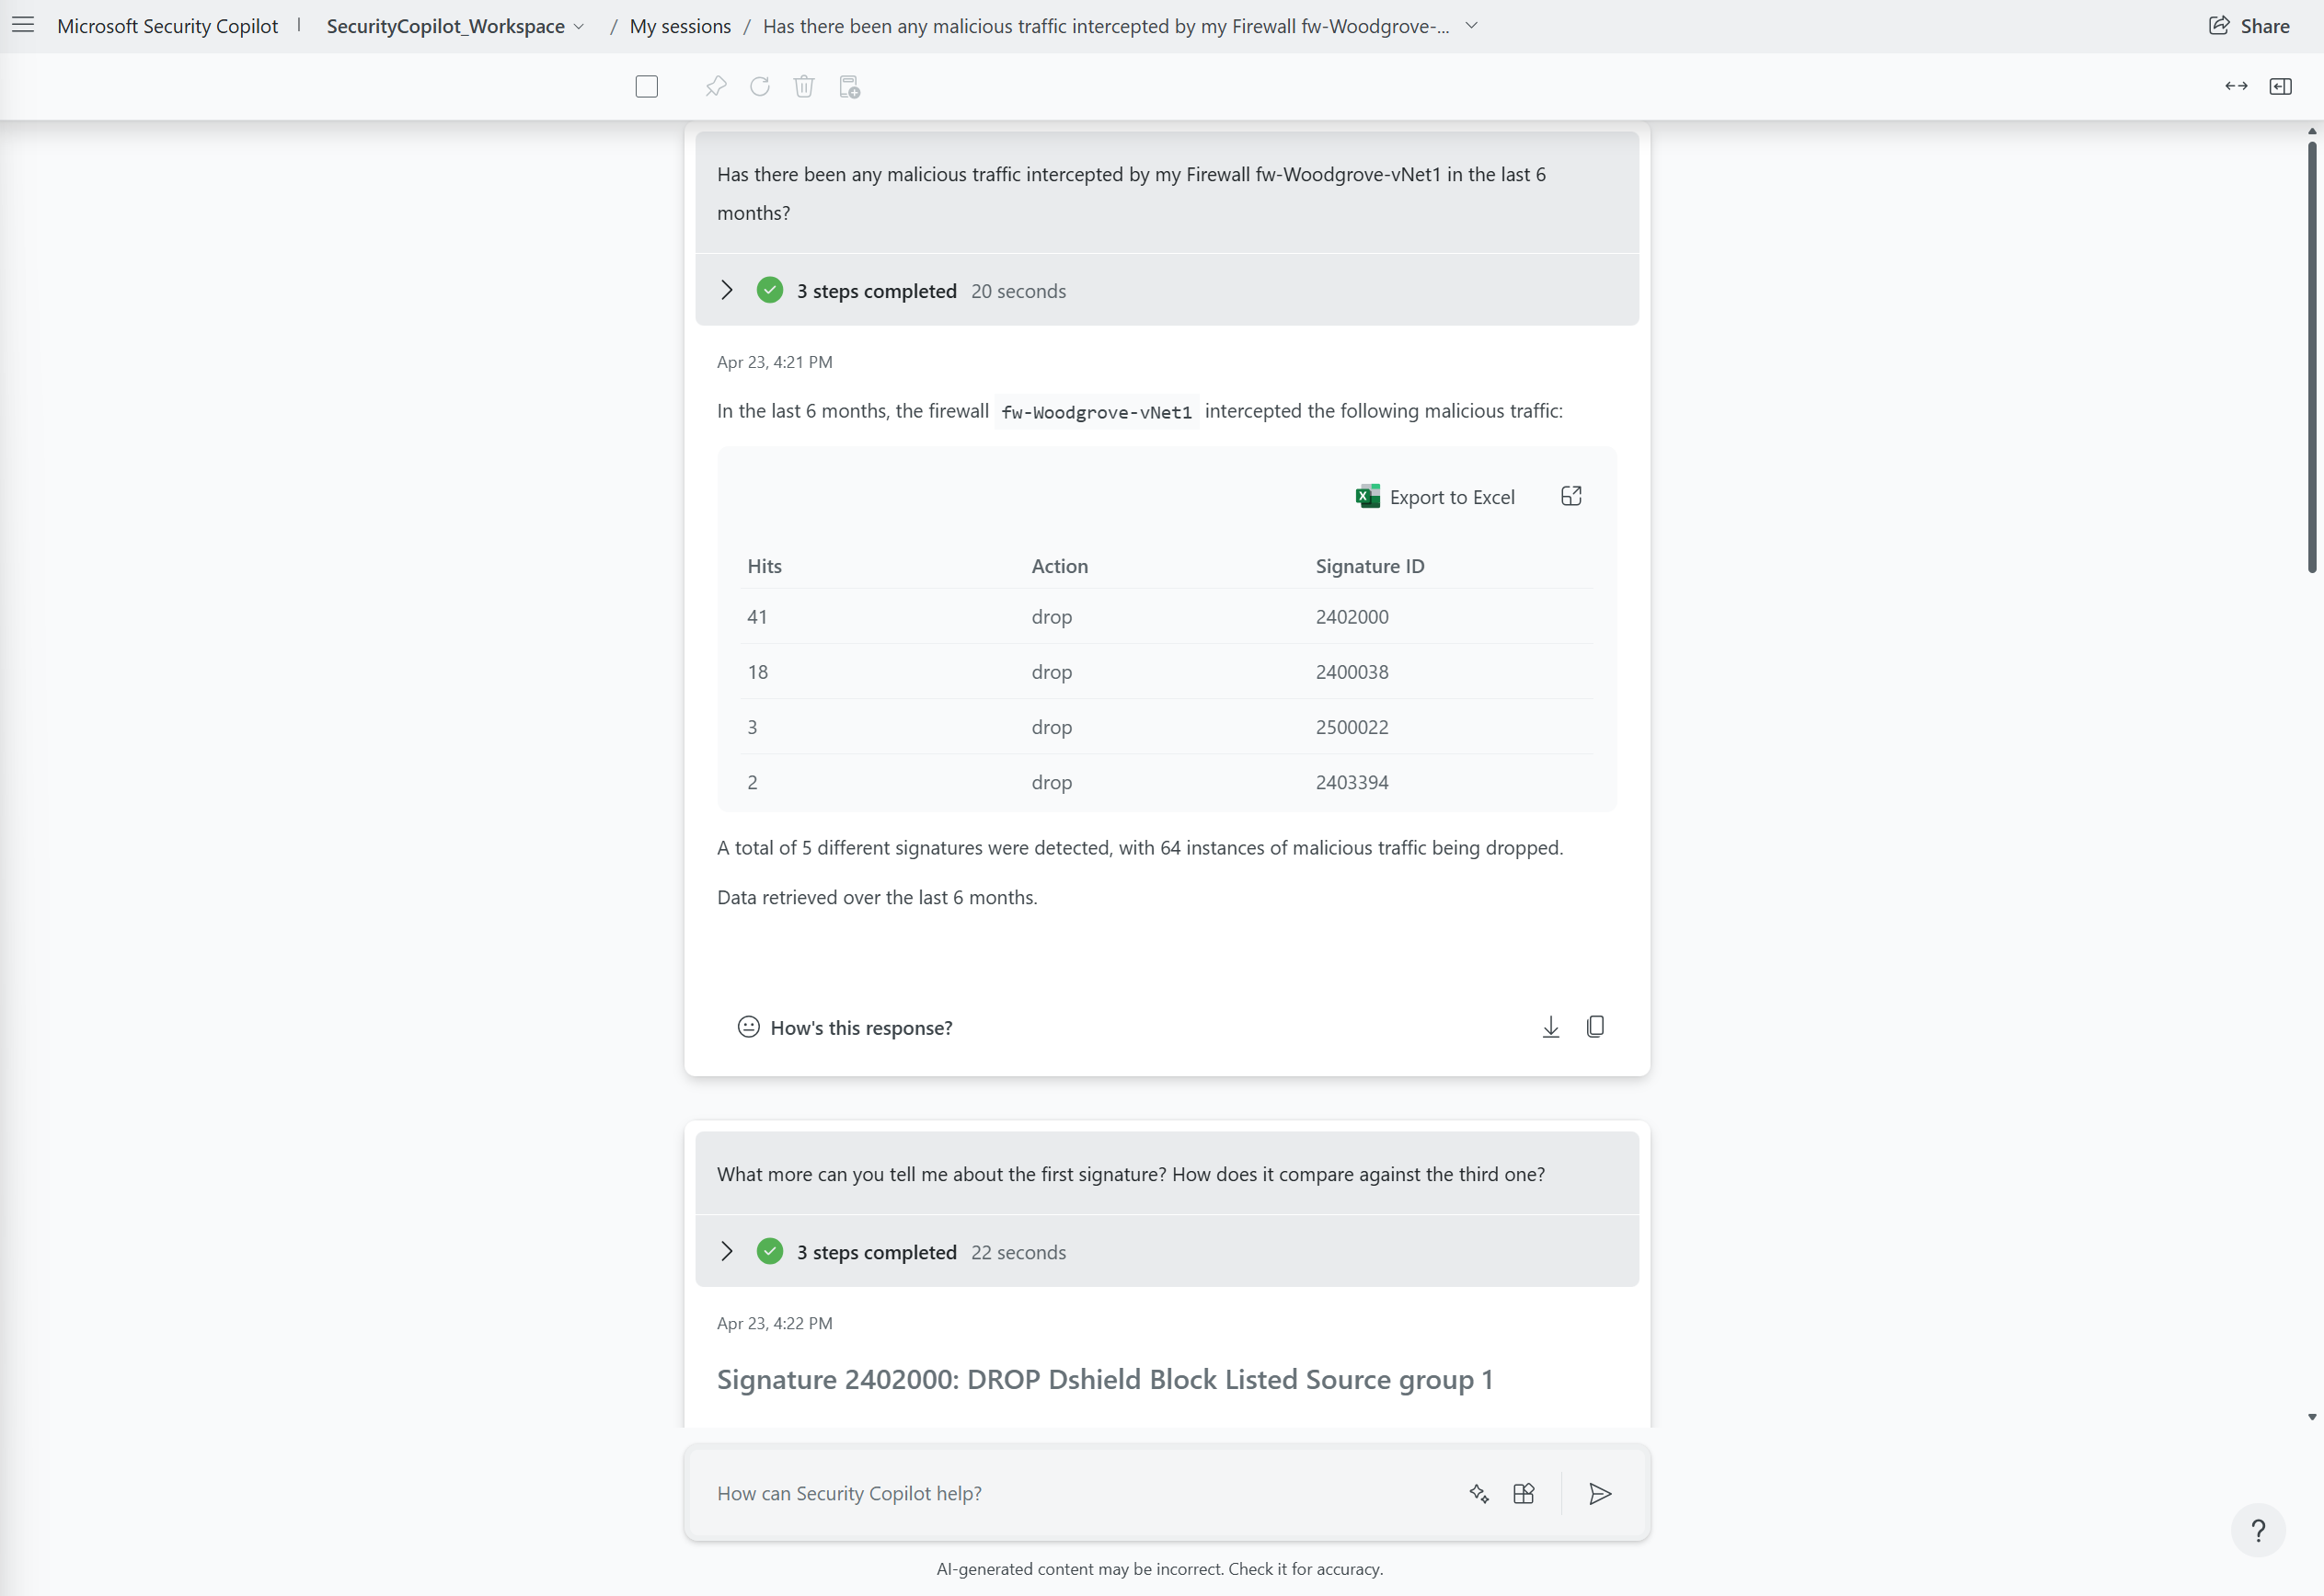Download the first response
The height and width of the screenshot is (1596, 2324).
[1550, 1027]
